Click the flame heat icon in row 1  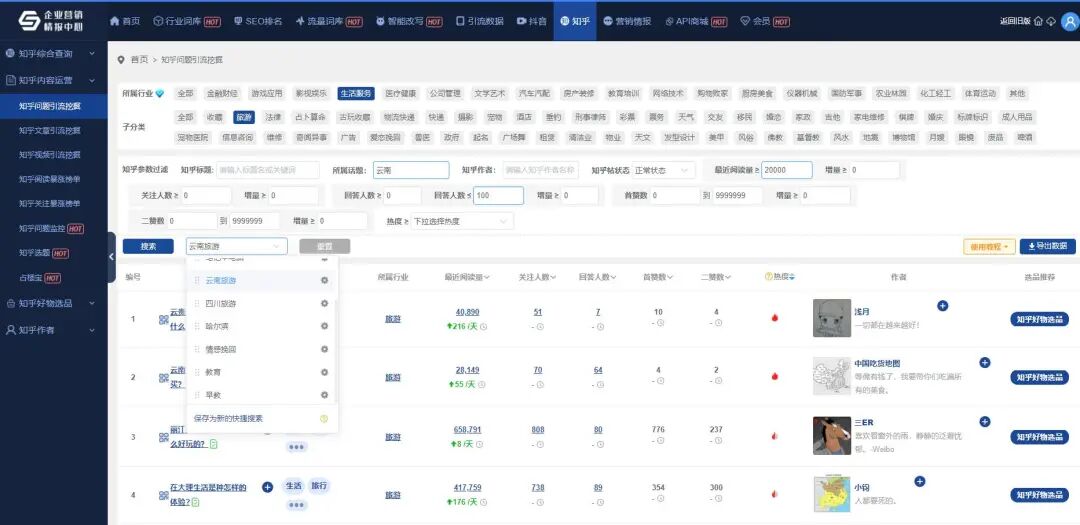coord(775,318)
